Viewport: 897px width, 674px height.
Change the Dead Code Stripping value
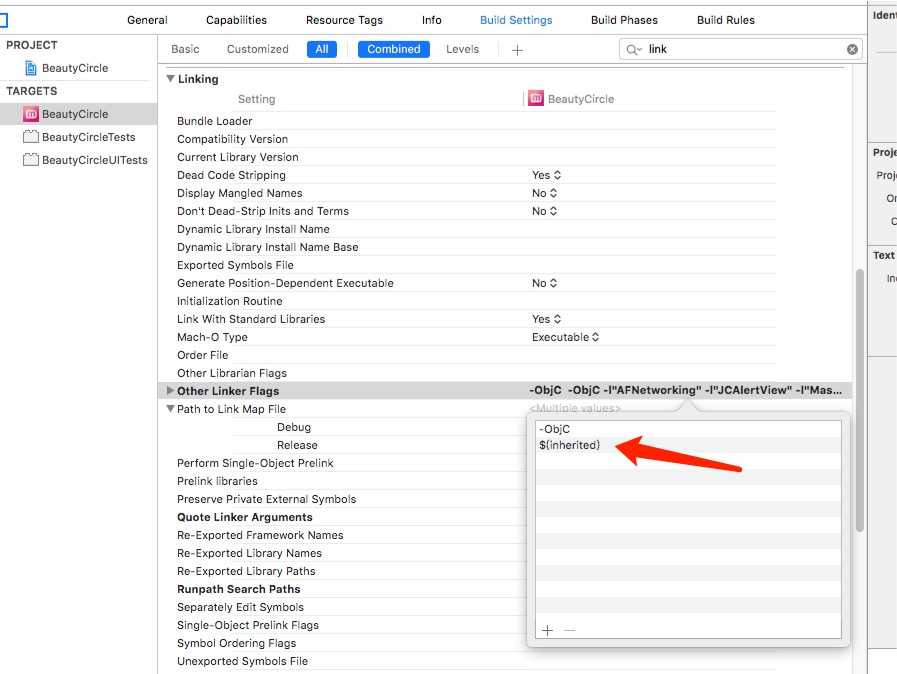pyautogui.click(x=546, y=175)
